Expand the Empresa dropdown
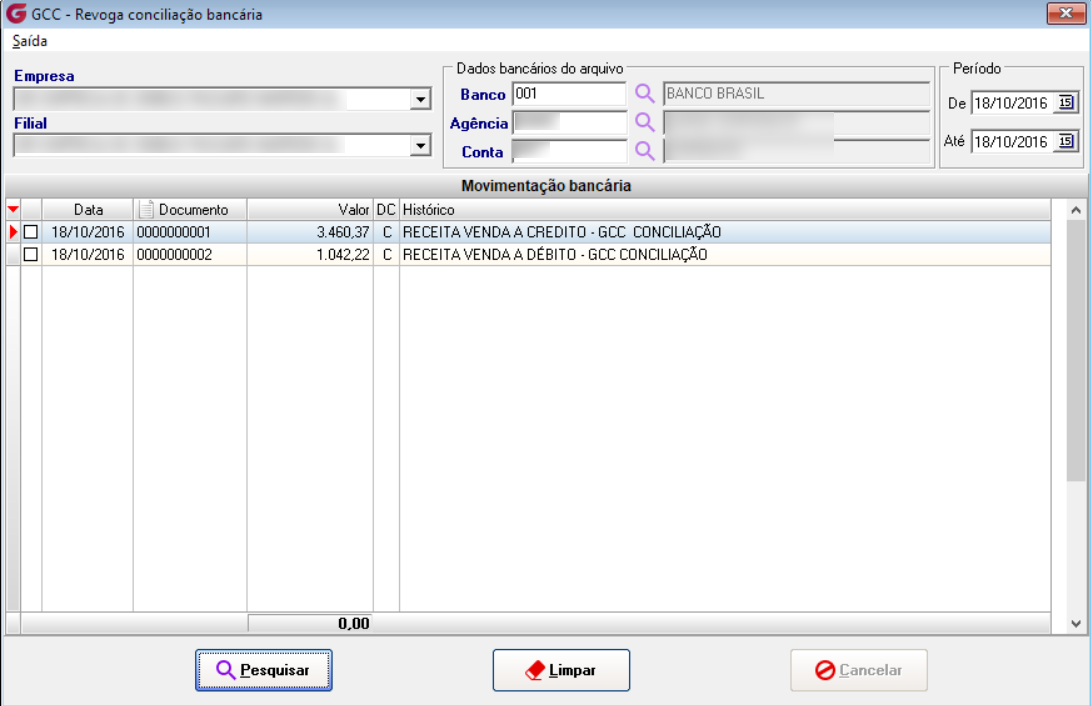This screenshot has height=706, width=1091. click(x=420, y=99)
